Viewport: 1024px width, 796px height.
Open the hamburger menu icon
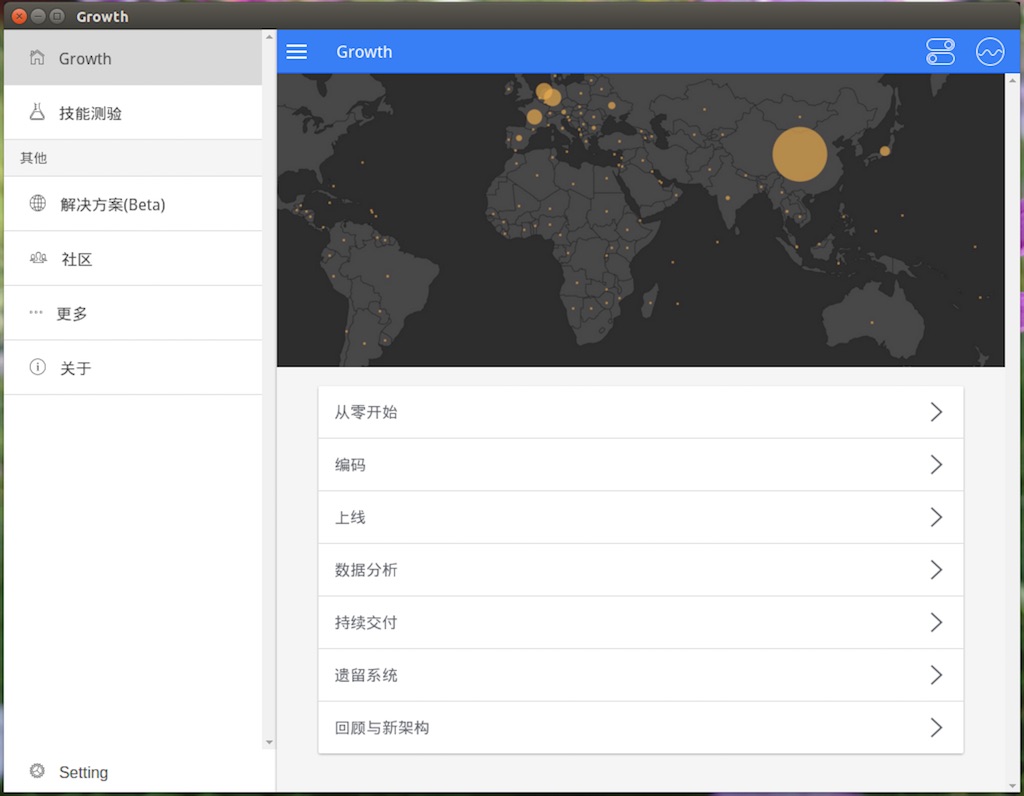pyautogui.click(x=296, y=52)
